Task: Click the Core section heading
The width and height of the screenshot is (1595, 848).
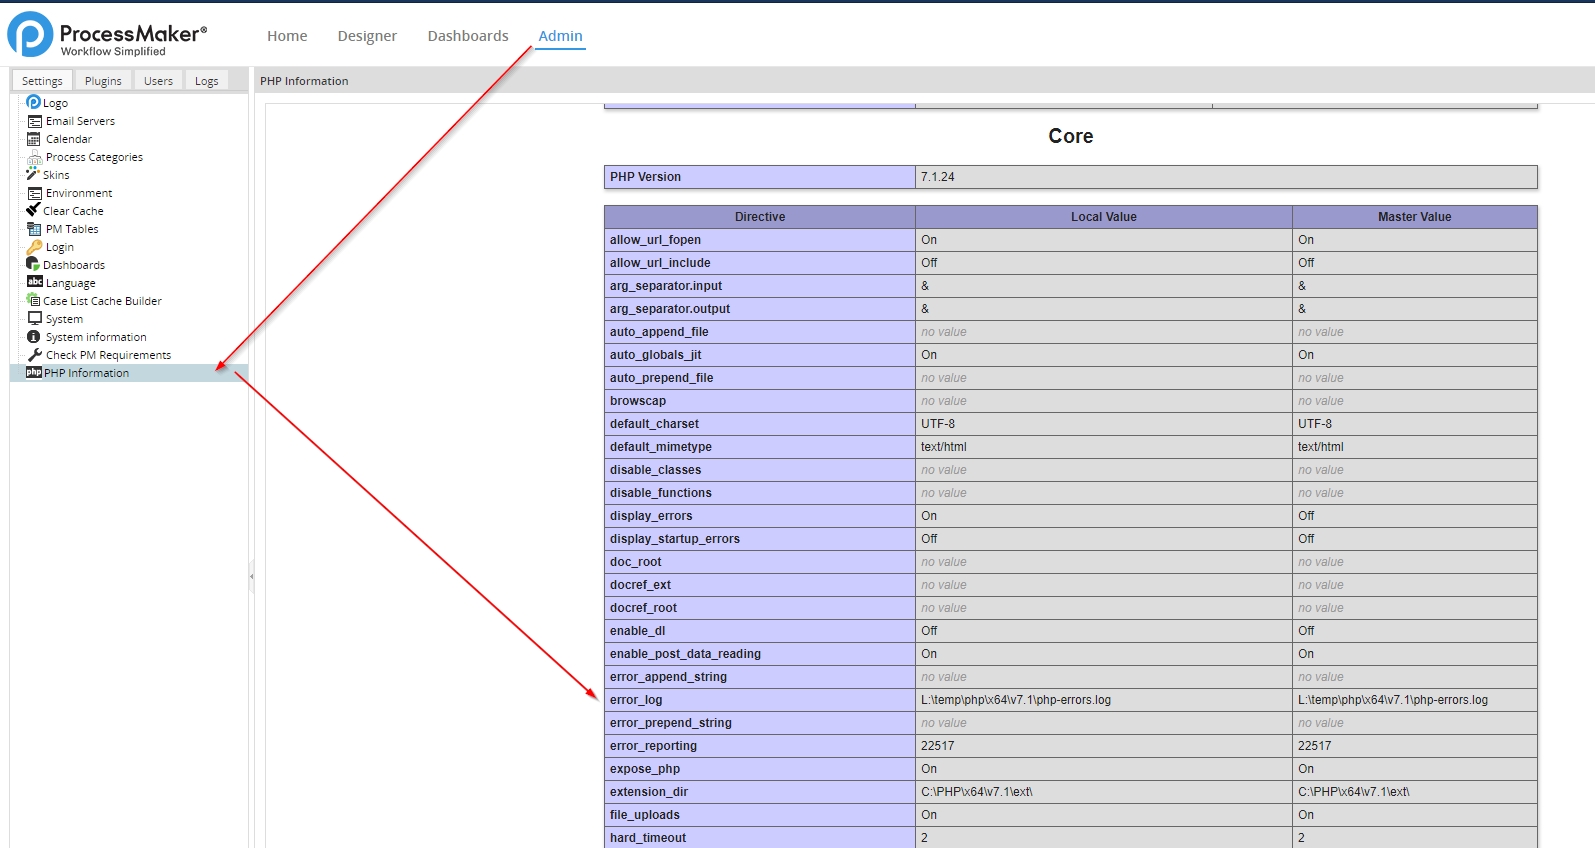Action: coord(1071,136)
